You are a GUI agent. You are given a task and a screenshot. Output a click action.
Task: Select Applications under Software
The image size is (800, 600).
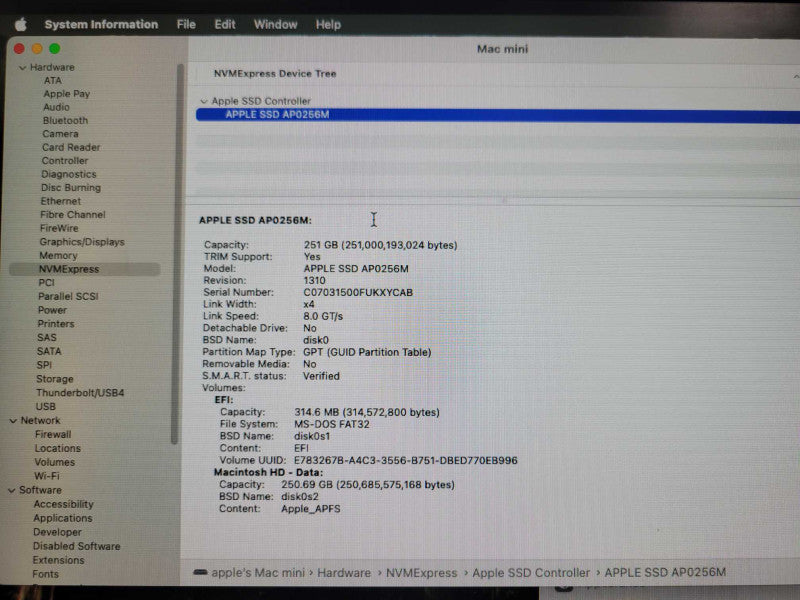point(63,518)
